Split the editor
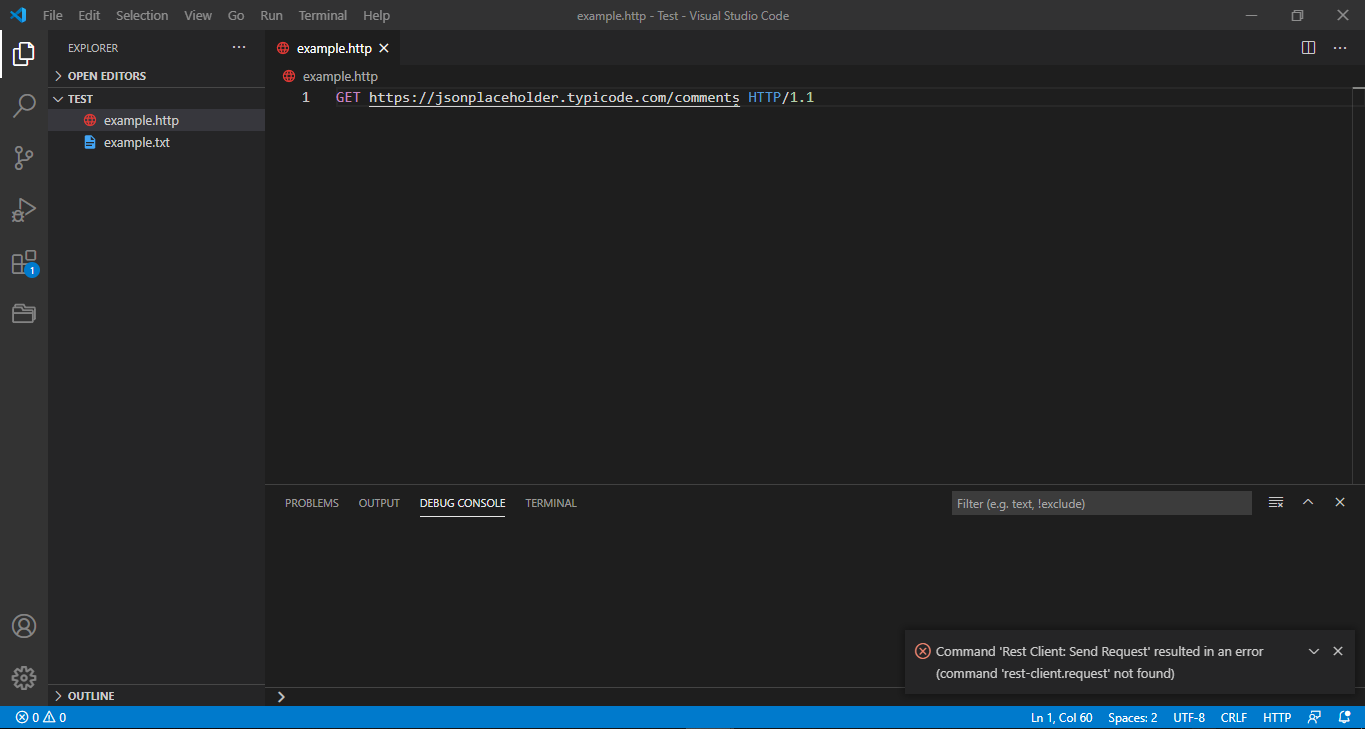 pos(1308,47)
